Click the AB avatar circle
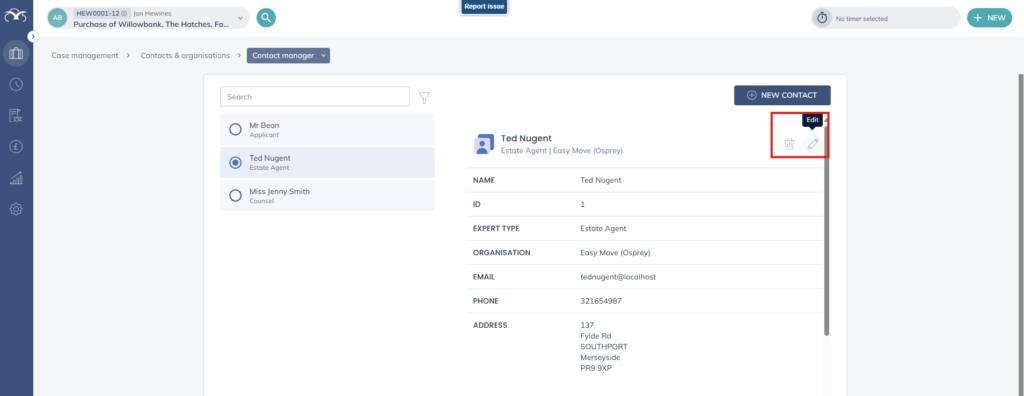This screenshot has height=396, width=1024. (57, 18)
